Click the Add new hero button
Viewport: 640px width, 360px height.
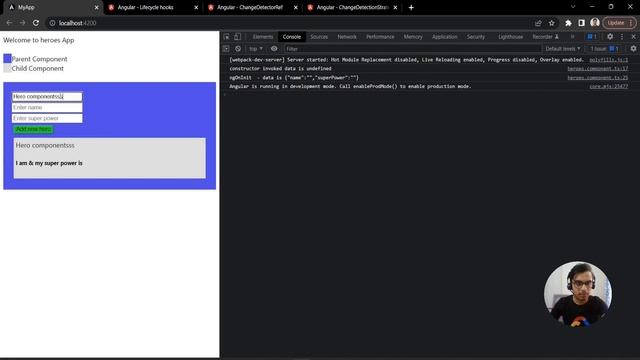pos(33,129)
